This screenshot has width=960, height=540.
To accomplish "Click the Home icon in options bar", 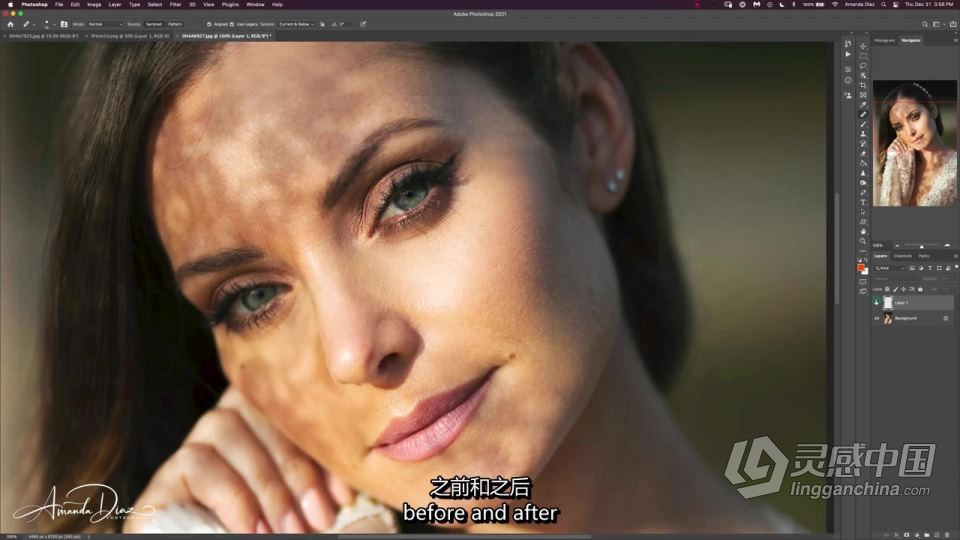I will 10,24.
